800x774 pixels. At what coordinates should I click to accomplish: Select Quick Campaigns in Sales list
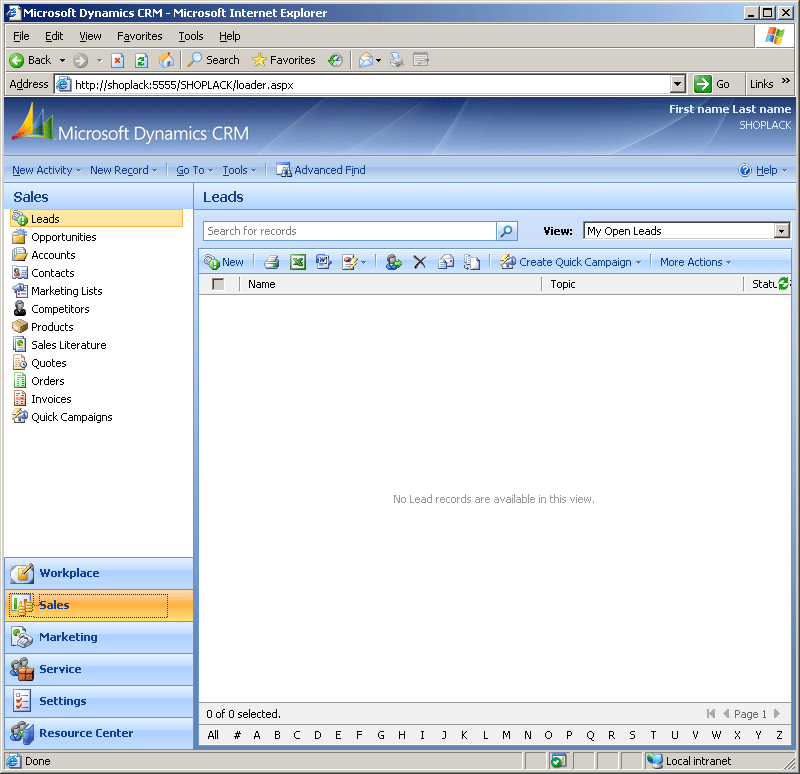[71, 417]
